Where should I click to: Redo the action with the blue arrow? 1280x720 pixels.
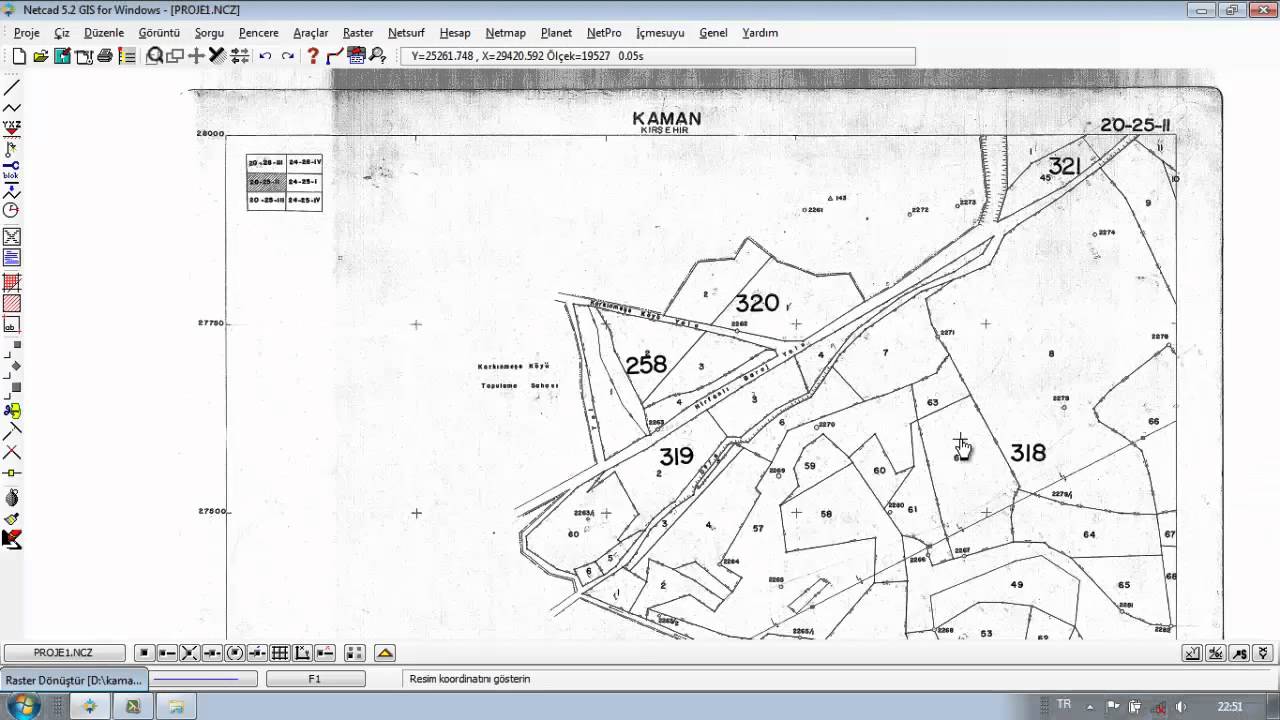pyautogui.click(x=288, y=57)
